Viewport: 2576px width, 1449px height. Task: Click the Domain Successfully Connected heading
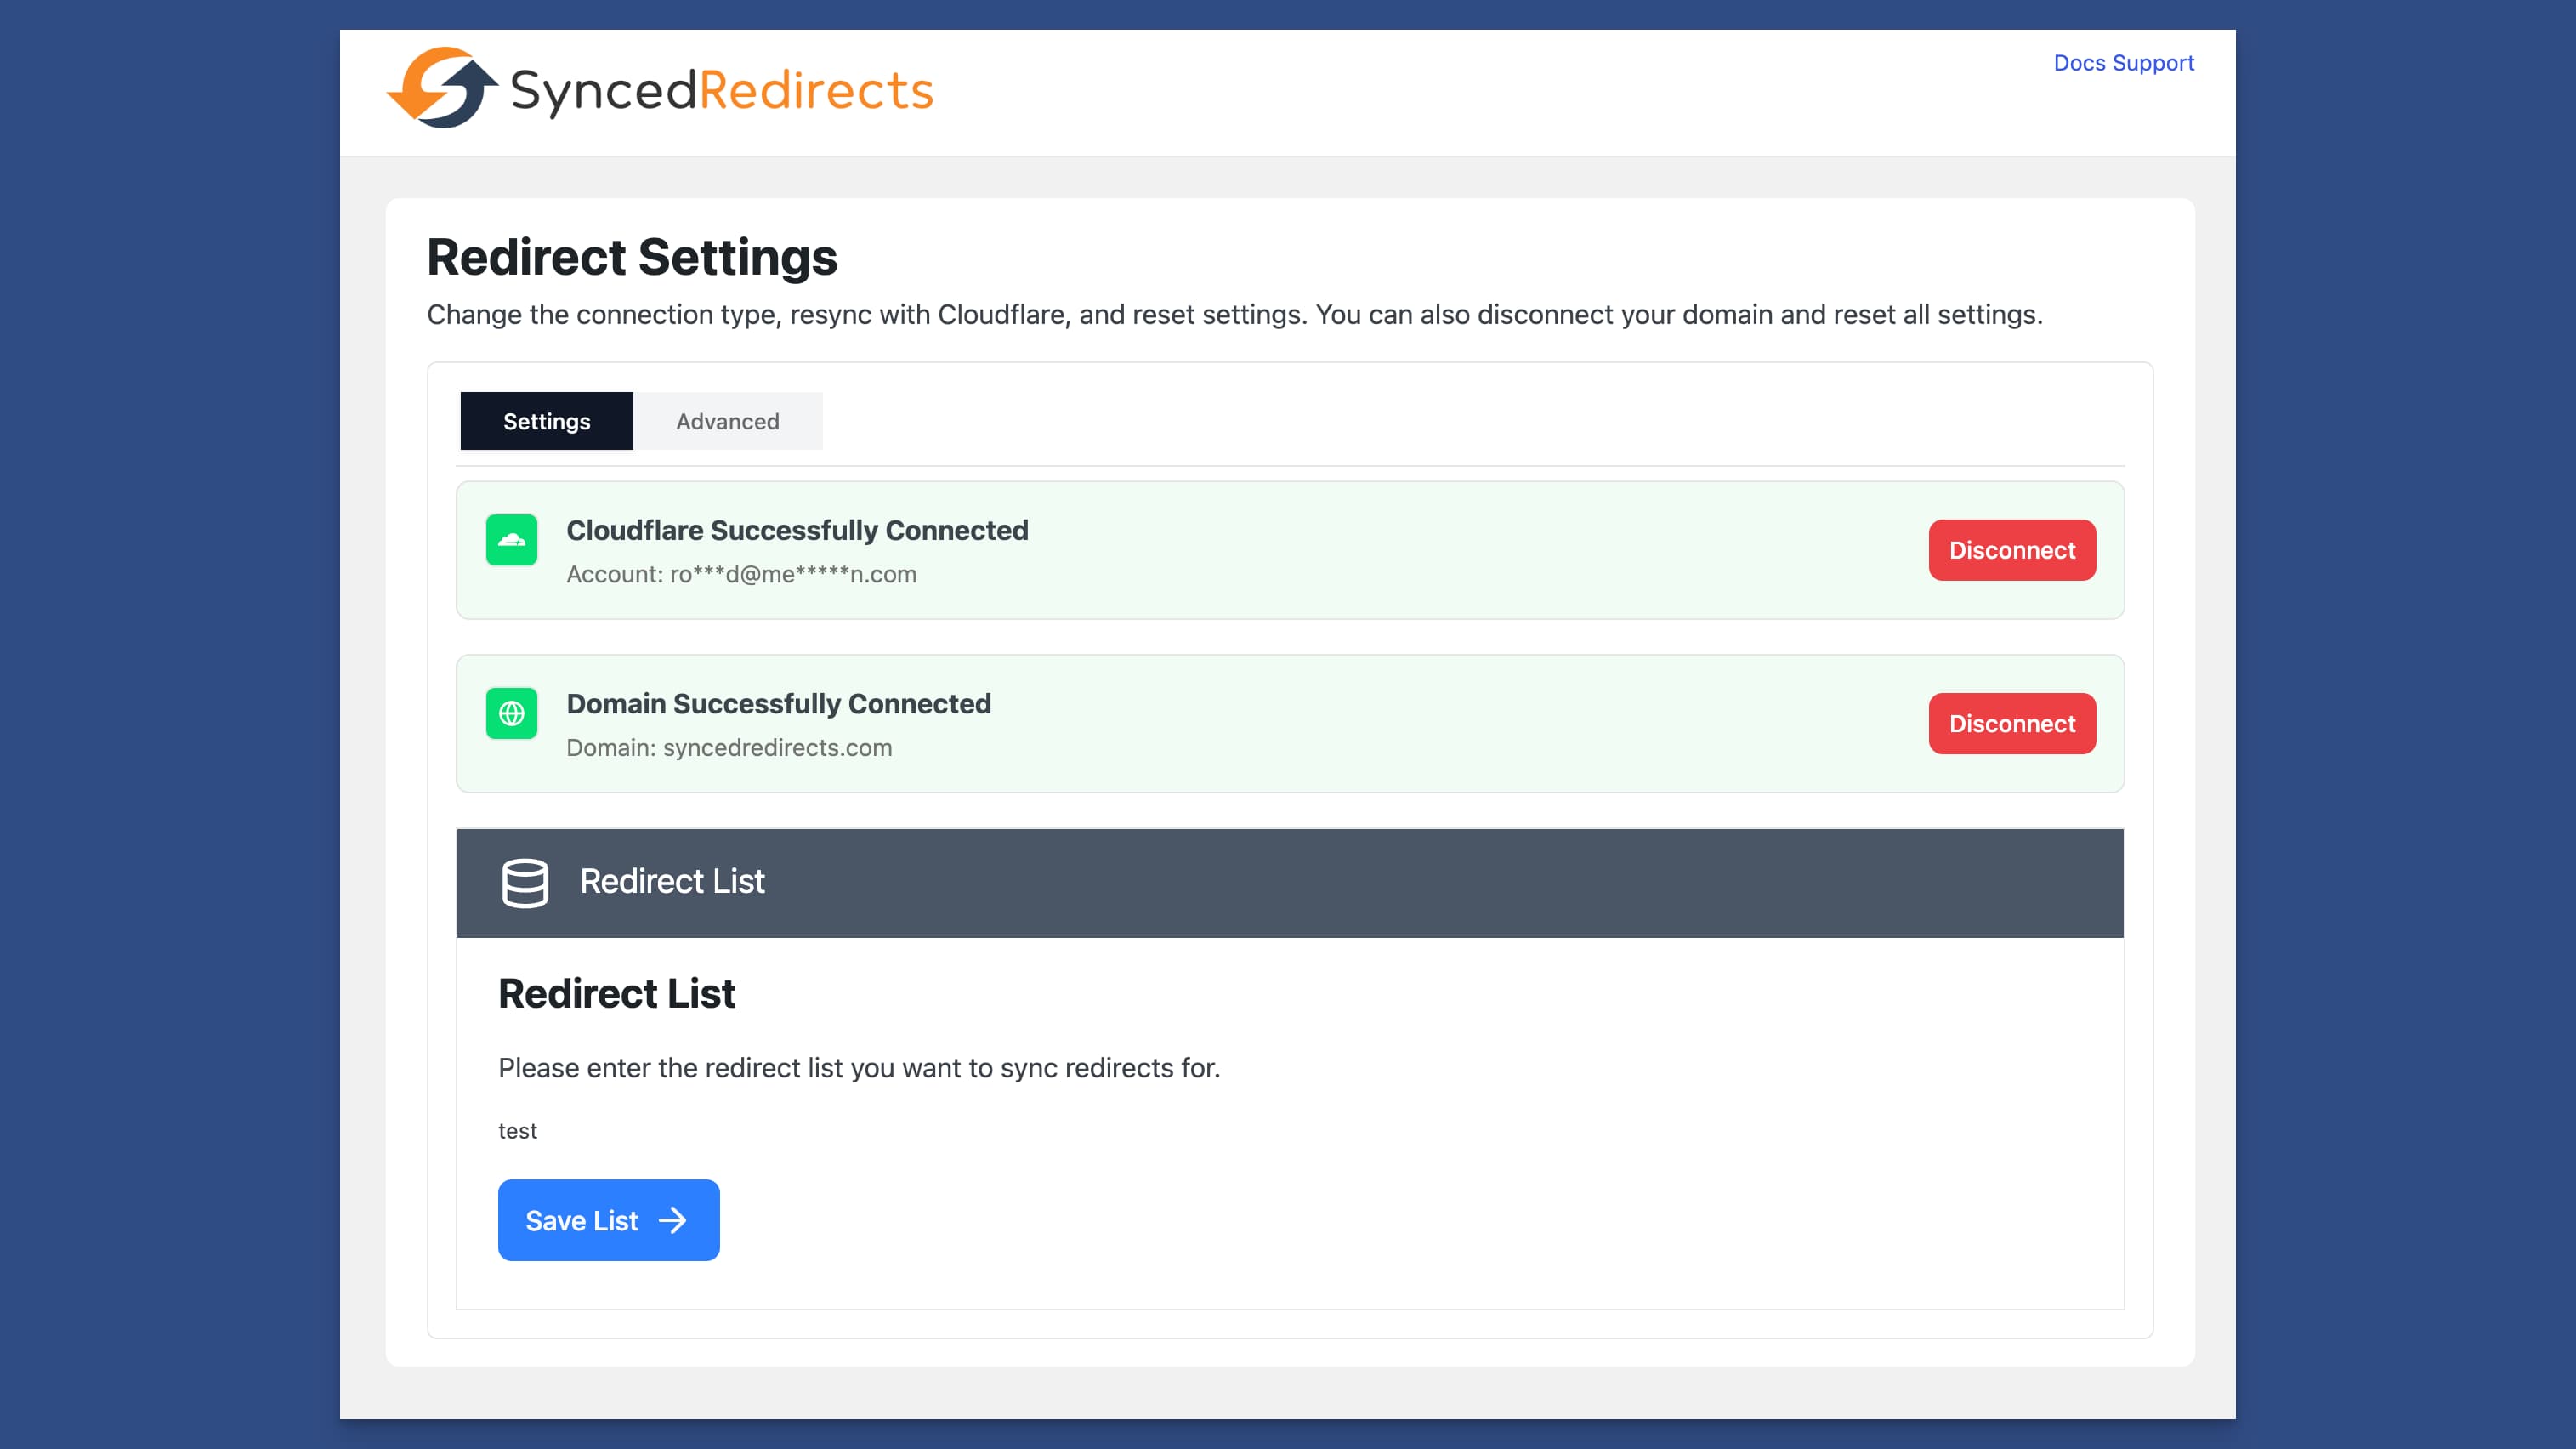[778, 703]
